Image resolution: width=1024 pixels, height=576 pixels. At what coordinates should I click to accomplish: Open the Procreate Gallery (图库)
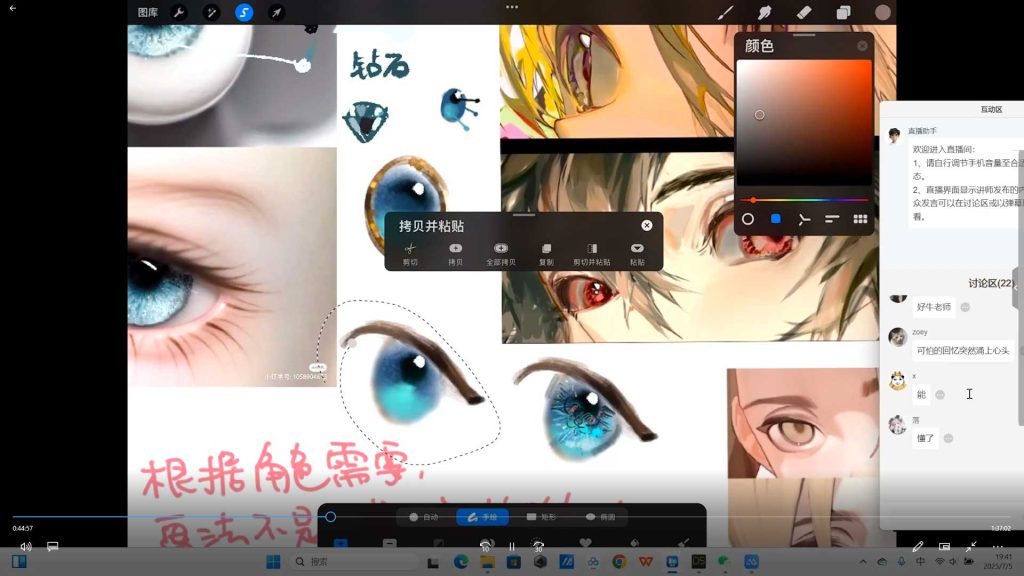[x=148, y=12]
